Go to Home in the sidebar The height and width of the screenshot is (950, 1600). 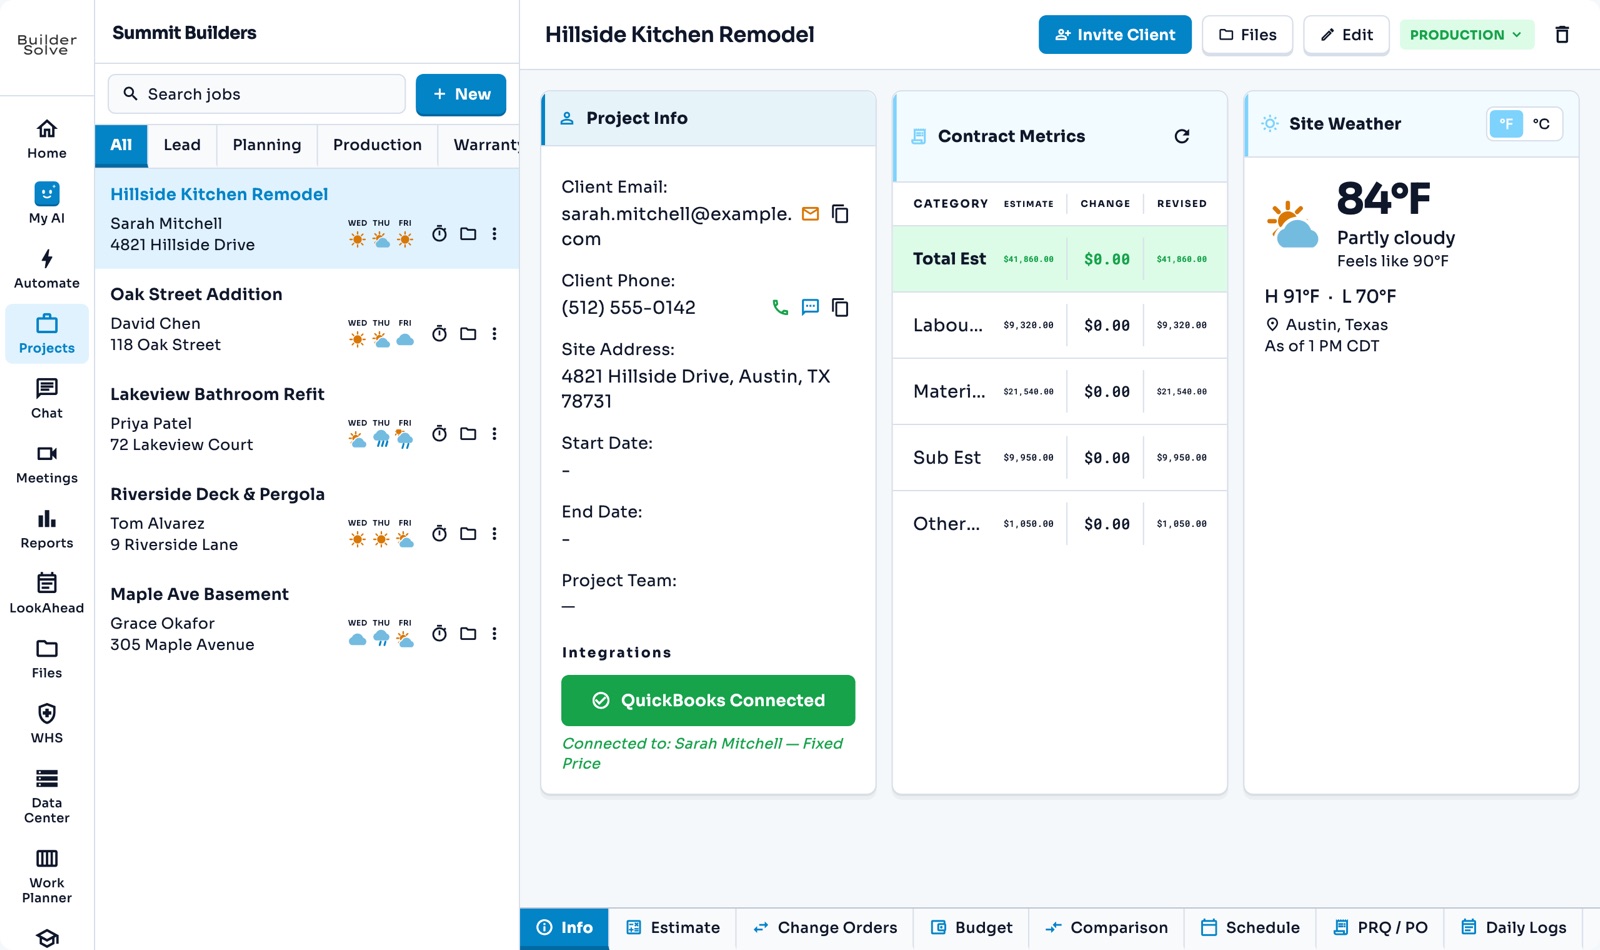coord(47,138)
